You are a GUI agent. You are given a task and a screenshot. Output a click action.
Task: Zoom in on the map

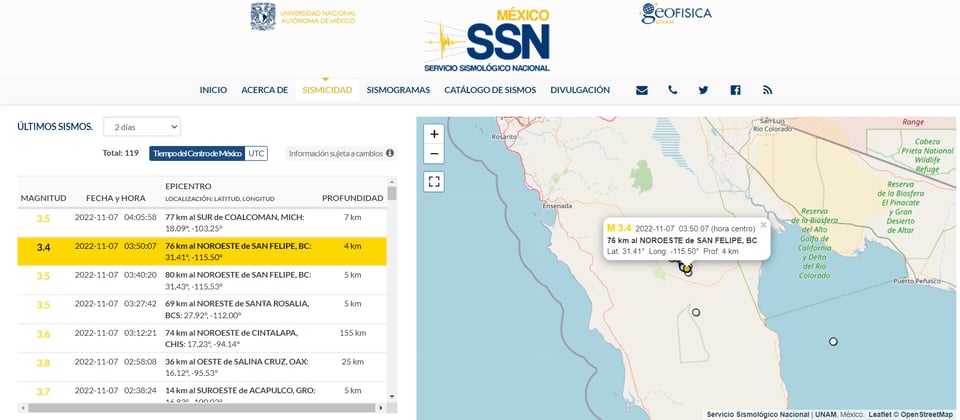coord(434,134)
